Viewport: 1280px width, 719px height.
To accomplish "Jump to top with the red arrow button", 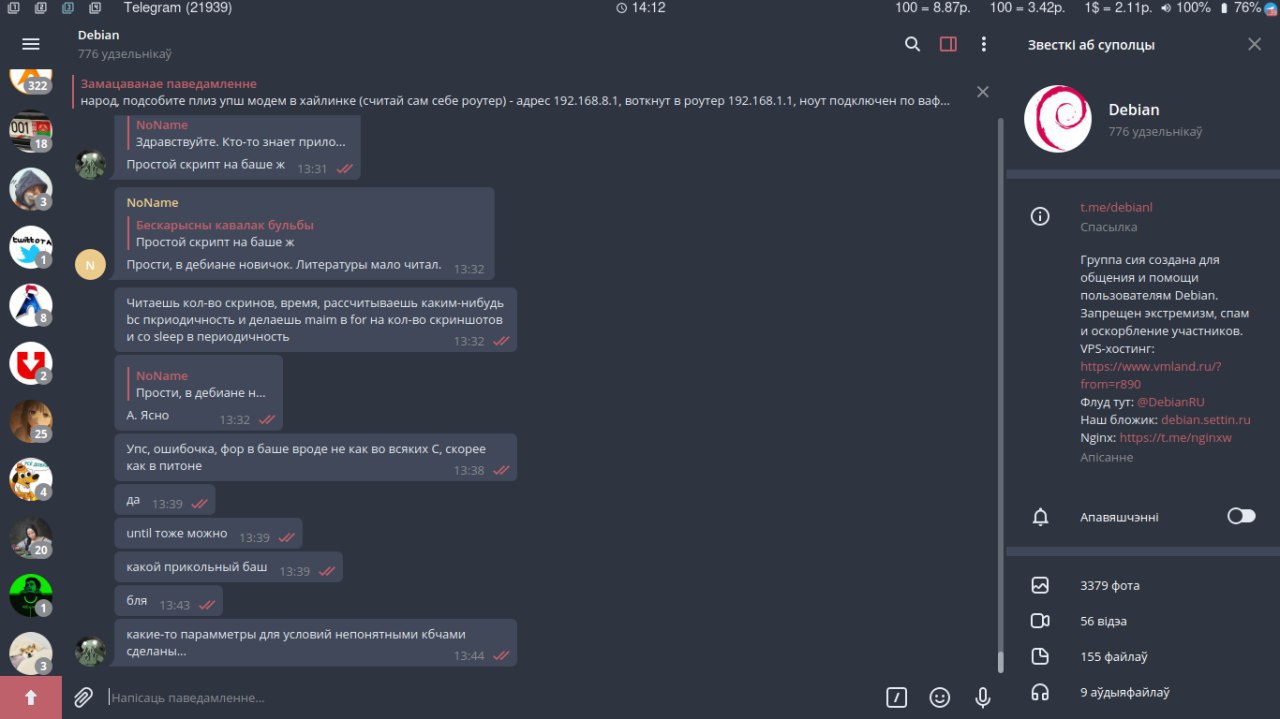I will point(31,697).
